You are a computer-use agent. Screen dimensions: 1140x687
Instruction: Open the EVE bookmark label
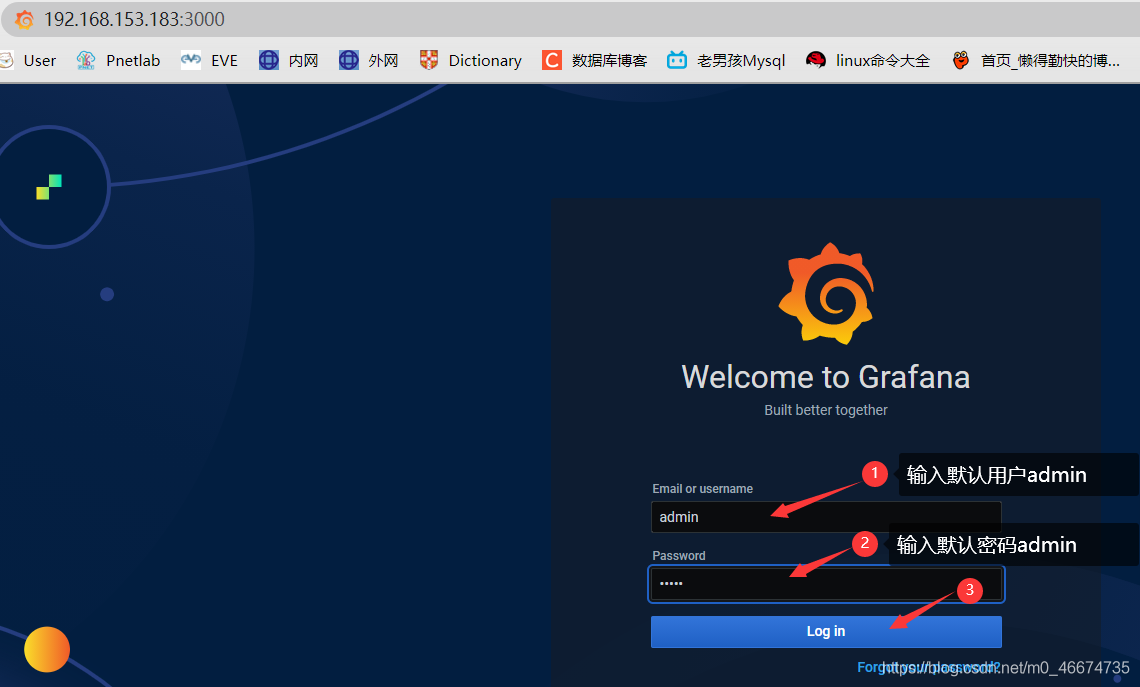(x=225, y=60)
